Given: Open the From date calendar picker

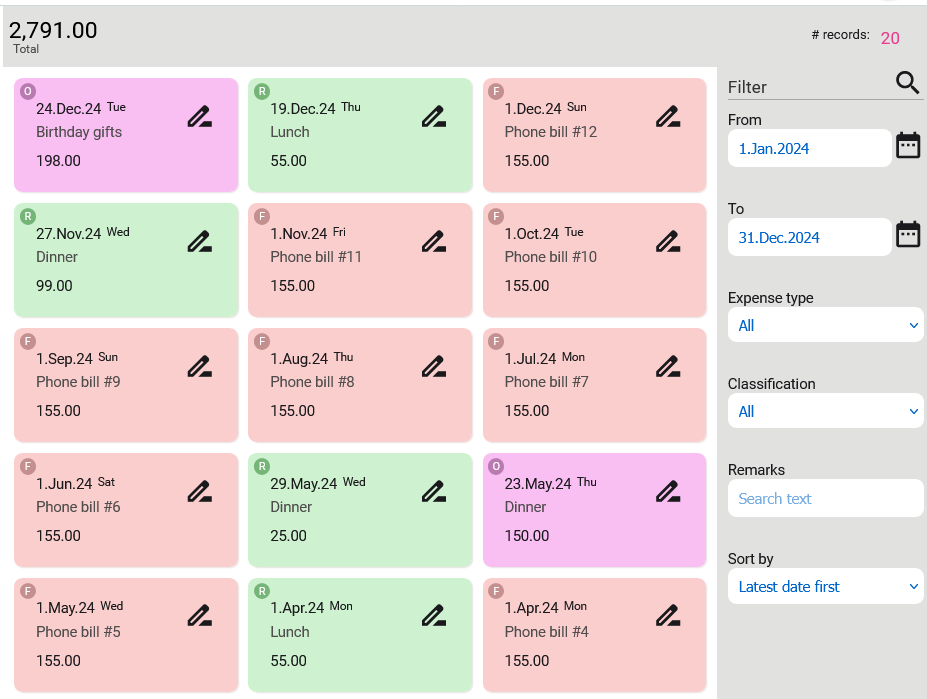Looking at the screenshot, I should tap(907, 144).
